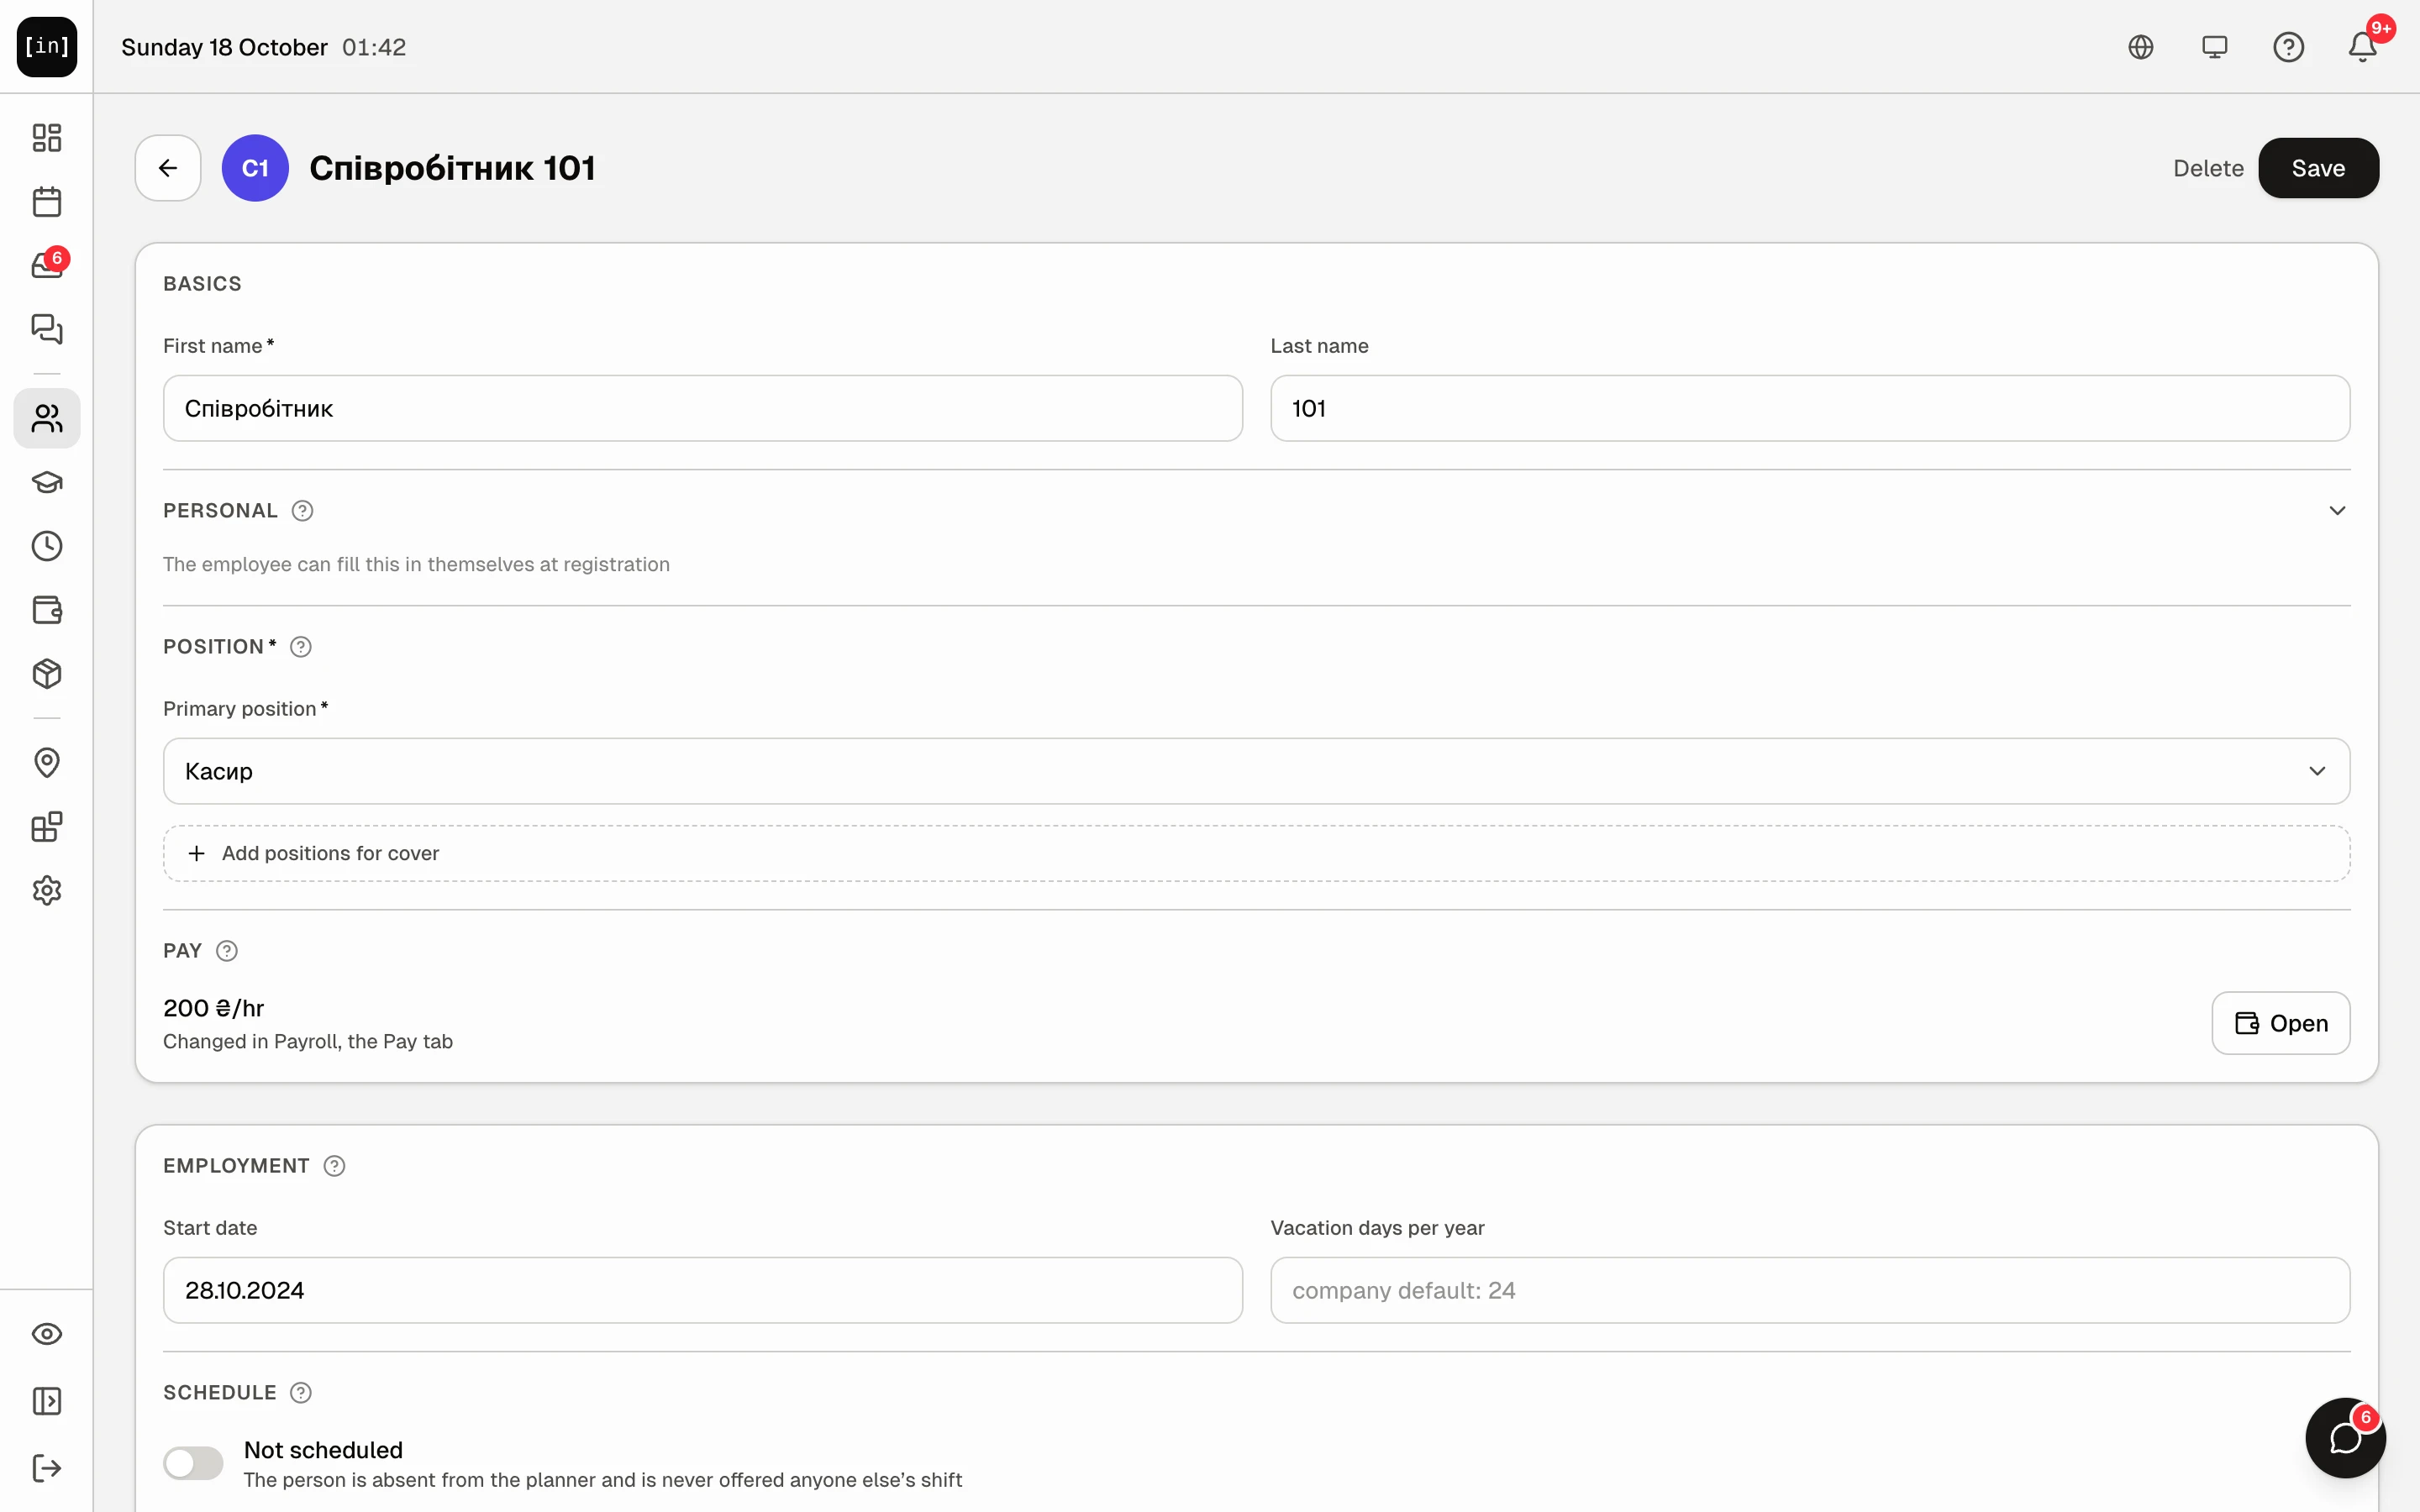This screenshot has width=2420, height=1512.
Task: Open the calendar planner icon in sidebar
Action: (x=47, y=202)
